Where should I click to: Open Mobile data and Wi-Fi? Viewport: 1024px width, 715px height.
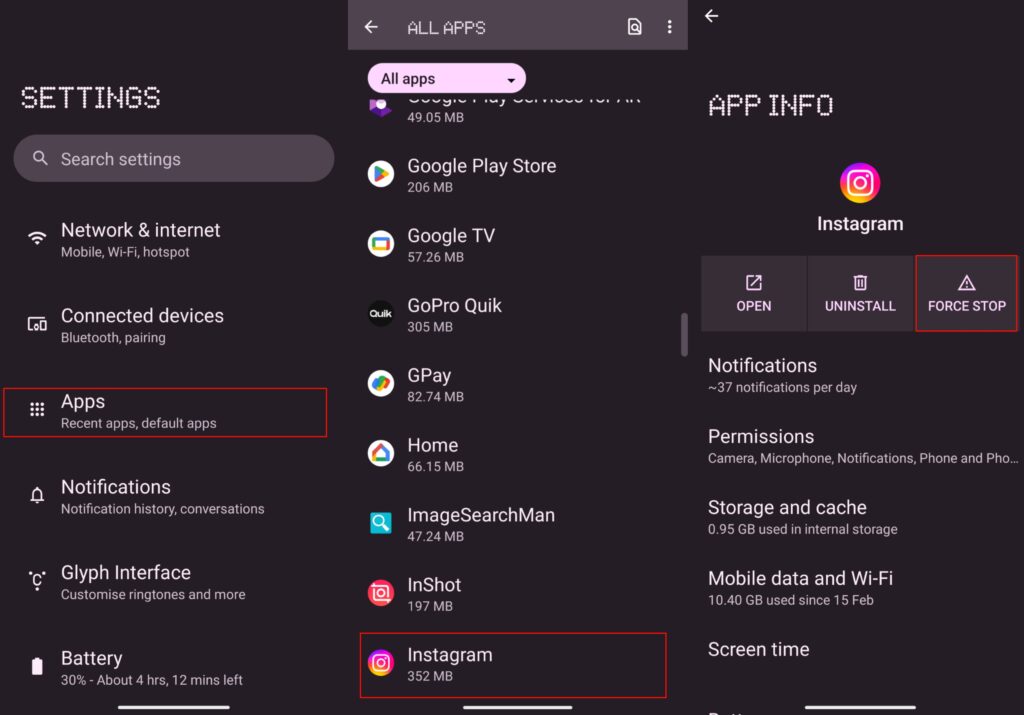click(x=859, y=588)
